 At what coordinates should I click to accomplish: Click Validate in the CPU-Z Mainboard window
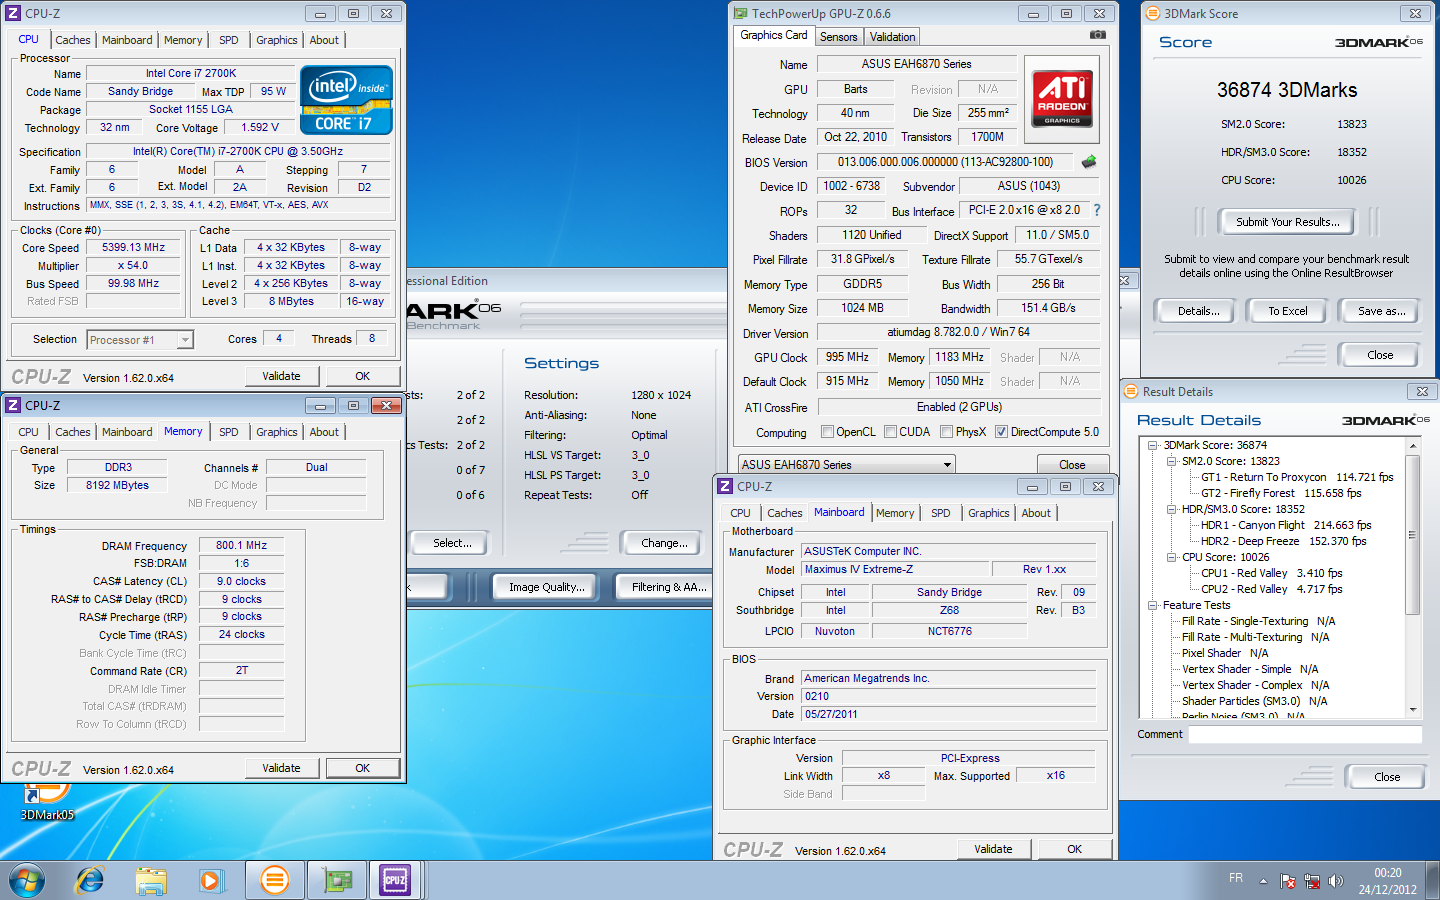coord(993,849)
